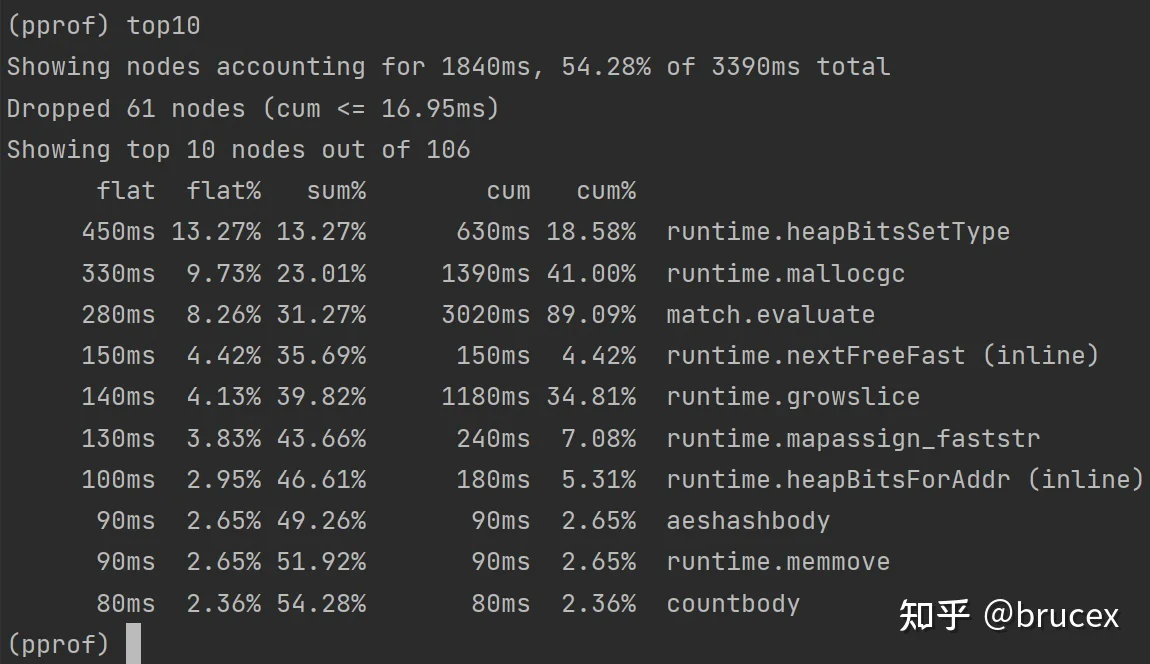The height and width of the screenshot is (664, 1150).
Task: Click the runtime.heapBitsSetType function name
Action: 837,232
